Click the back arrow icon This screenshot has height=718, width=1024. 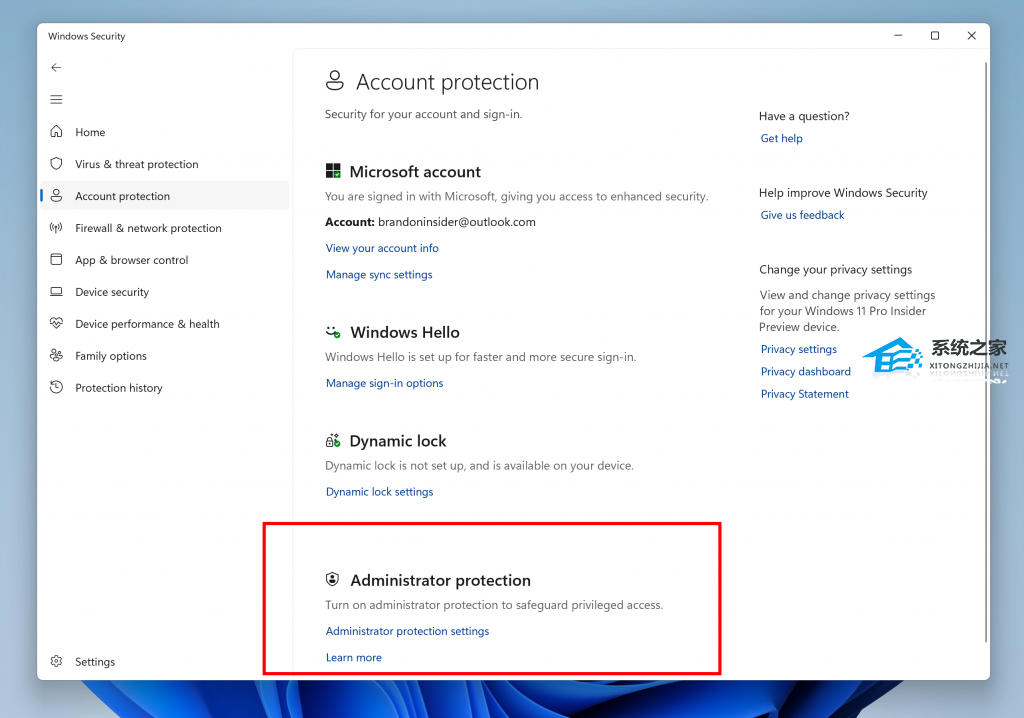pyautogui.click(x=56, y=68)
